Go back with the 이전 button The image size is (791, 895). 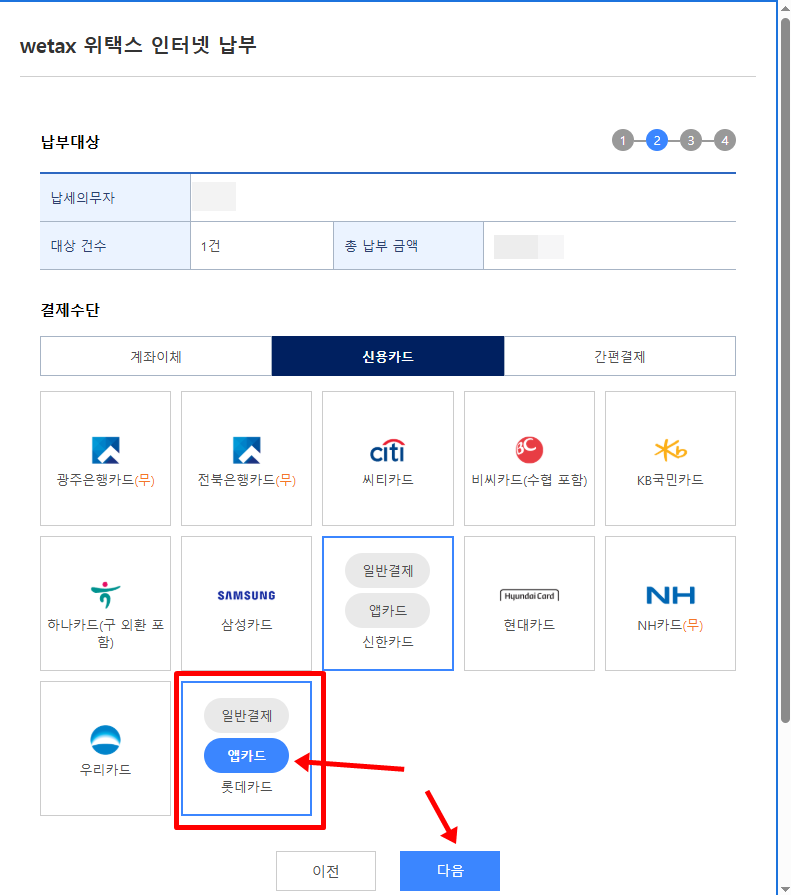pos(326,870)
